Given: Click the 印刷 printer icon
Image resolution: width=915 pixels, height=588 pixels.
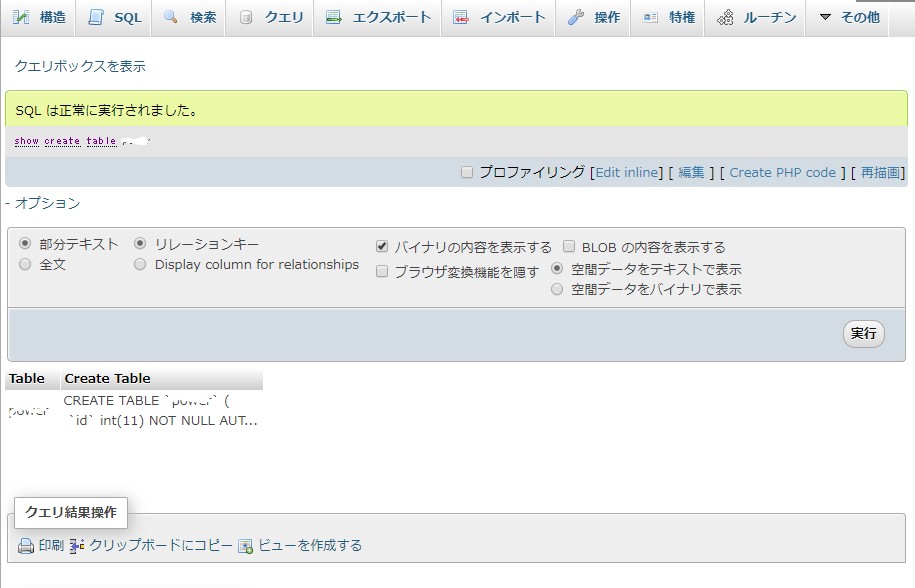Looking at the screenshot, I should click(26, 546).
